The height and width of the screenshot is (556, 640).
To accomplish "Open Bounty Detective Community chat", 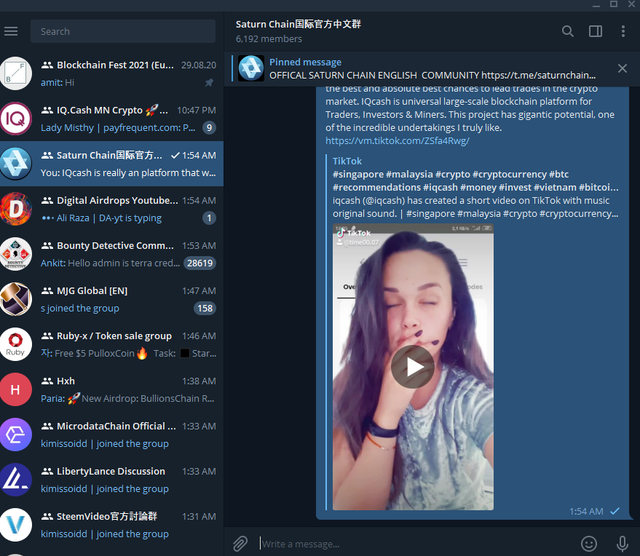I will click(112, 254).
